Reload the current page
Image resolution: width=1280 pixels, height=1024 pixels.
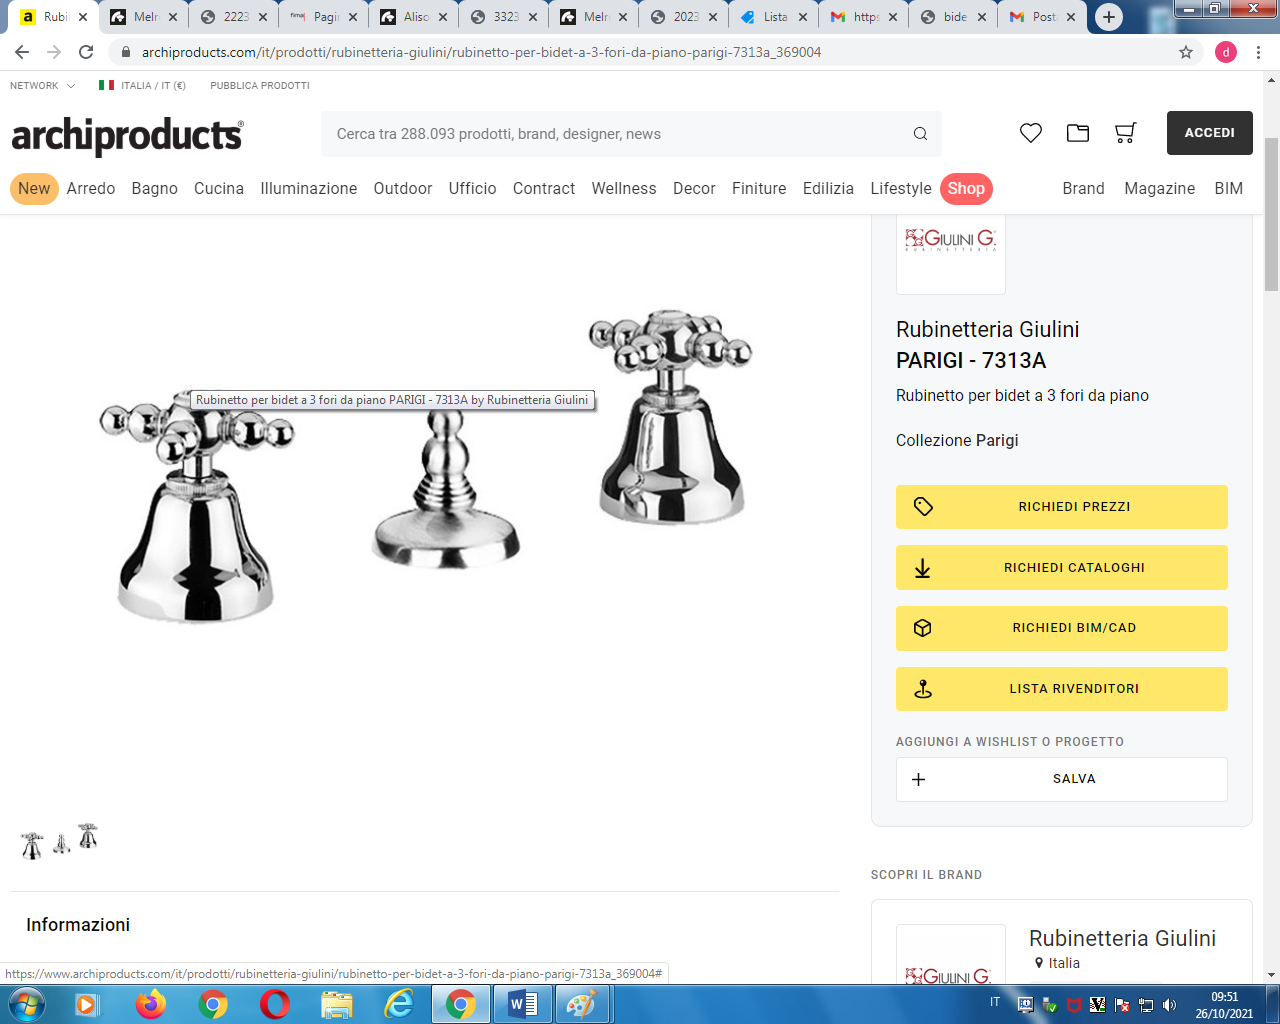(x=86, y=52)
